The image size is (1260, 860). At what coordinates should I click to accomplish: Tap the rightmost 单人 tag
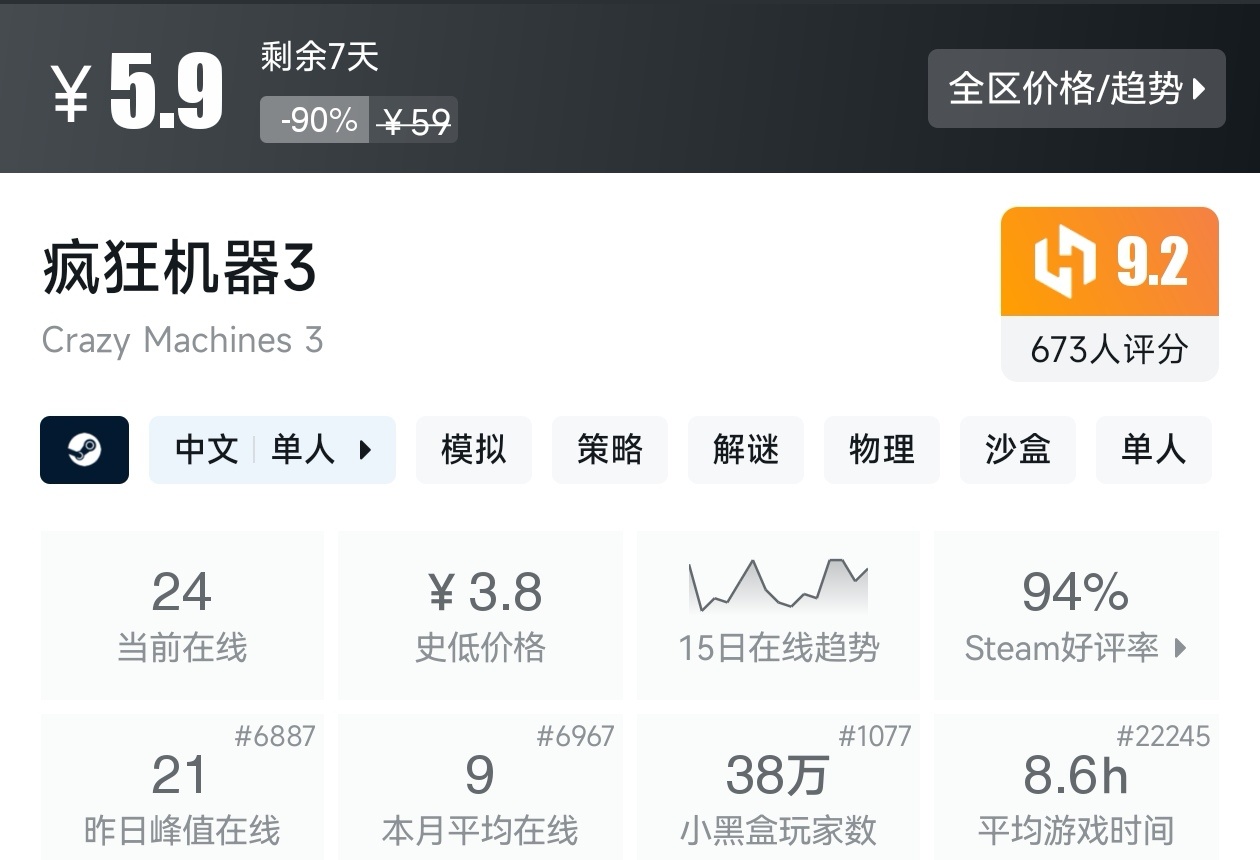1153,450
